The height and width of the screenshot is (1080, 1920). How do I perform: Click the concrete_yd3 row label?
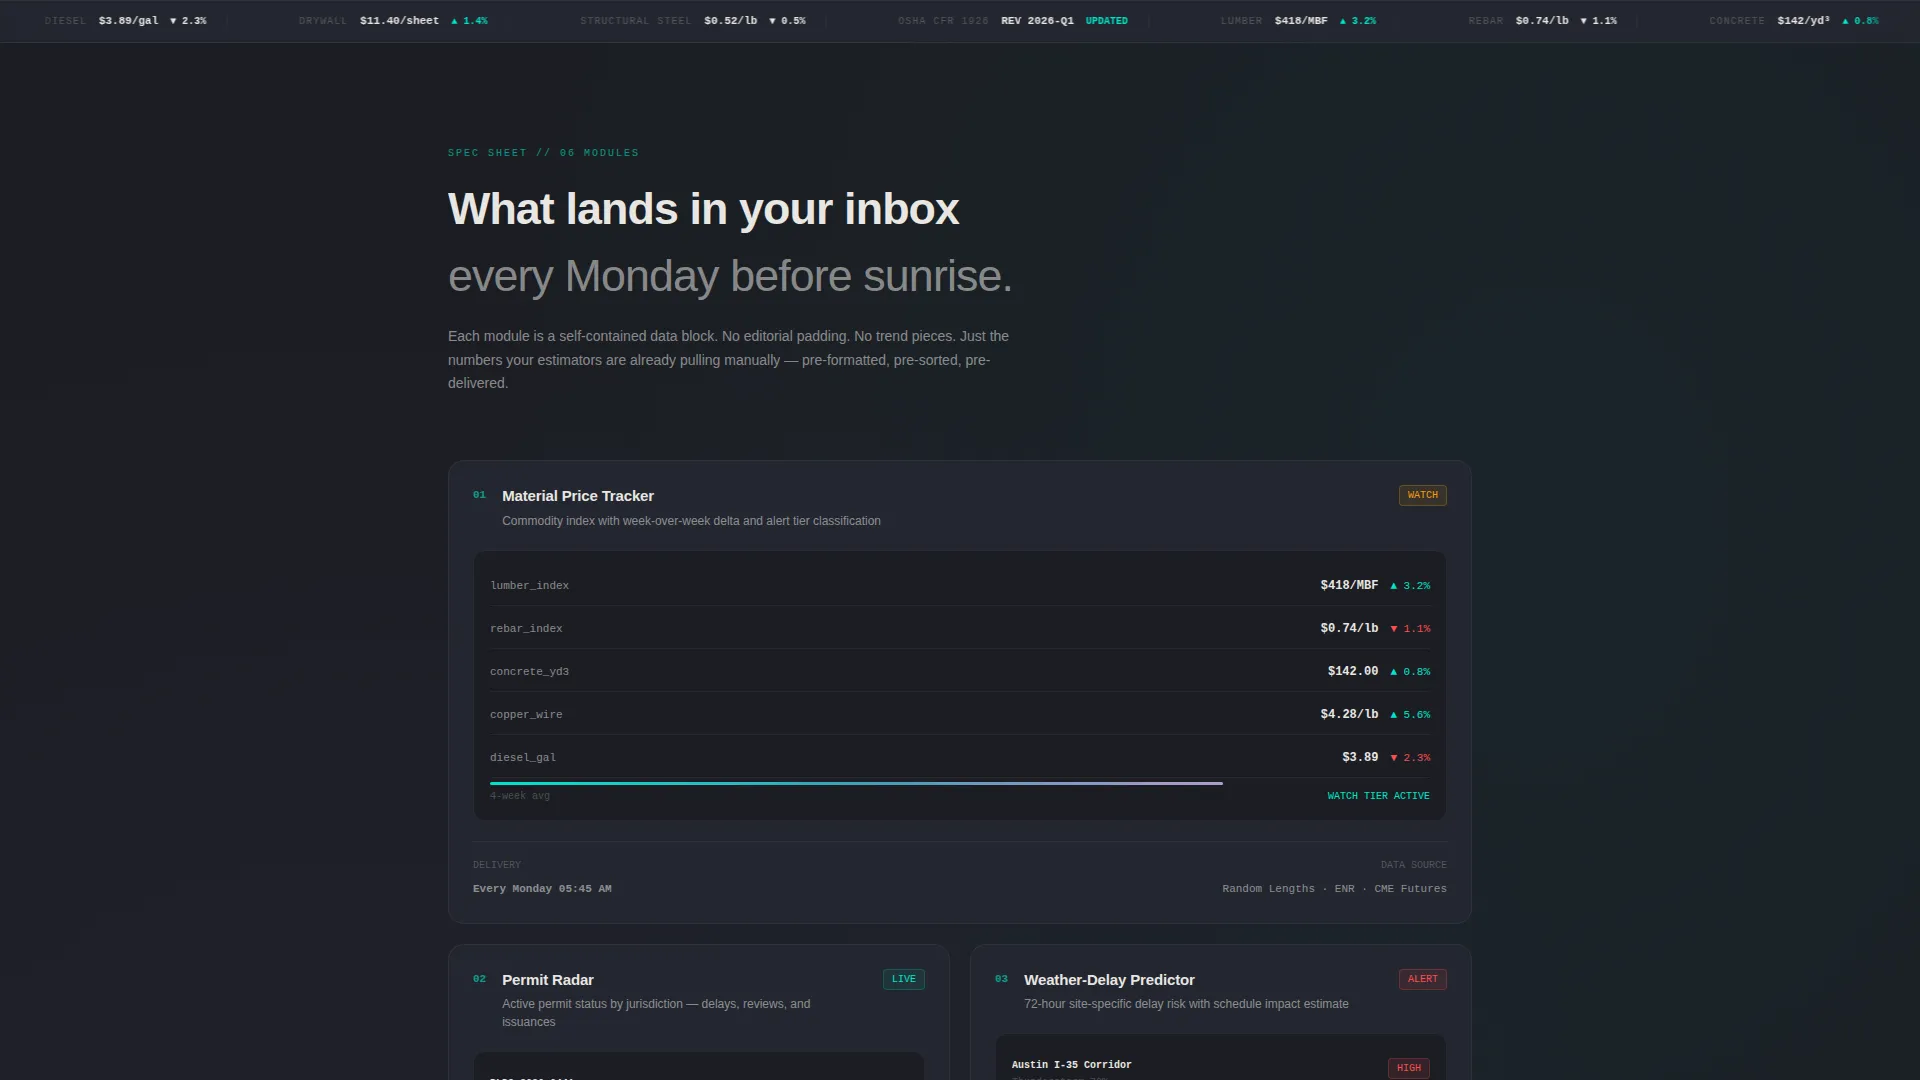[x=529, y=672]
